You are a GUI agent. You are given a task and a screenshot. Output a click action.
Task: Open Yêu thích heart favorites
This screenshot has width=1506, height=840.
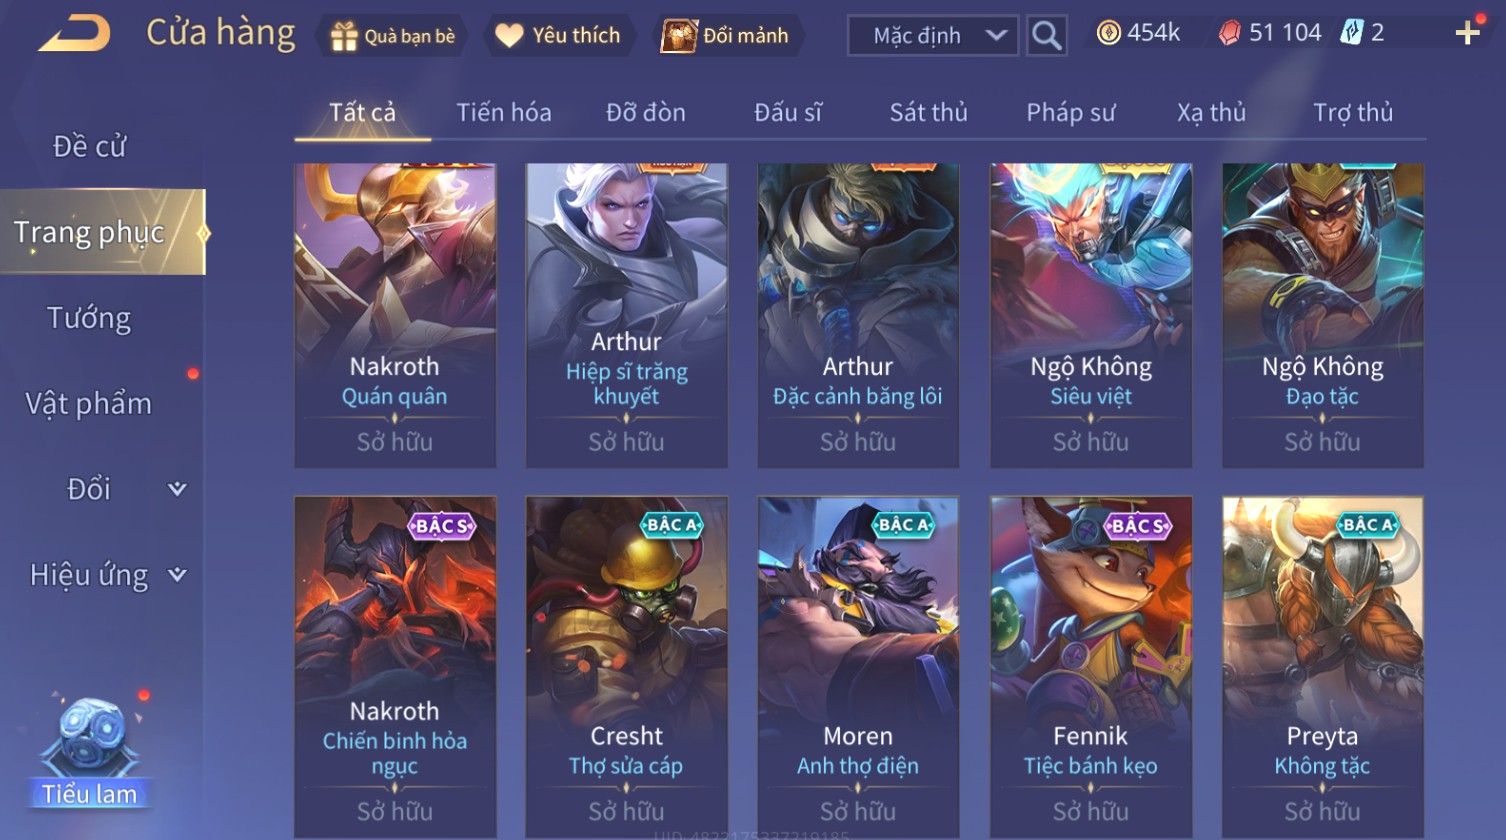point(509,36)
